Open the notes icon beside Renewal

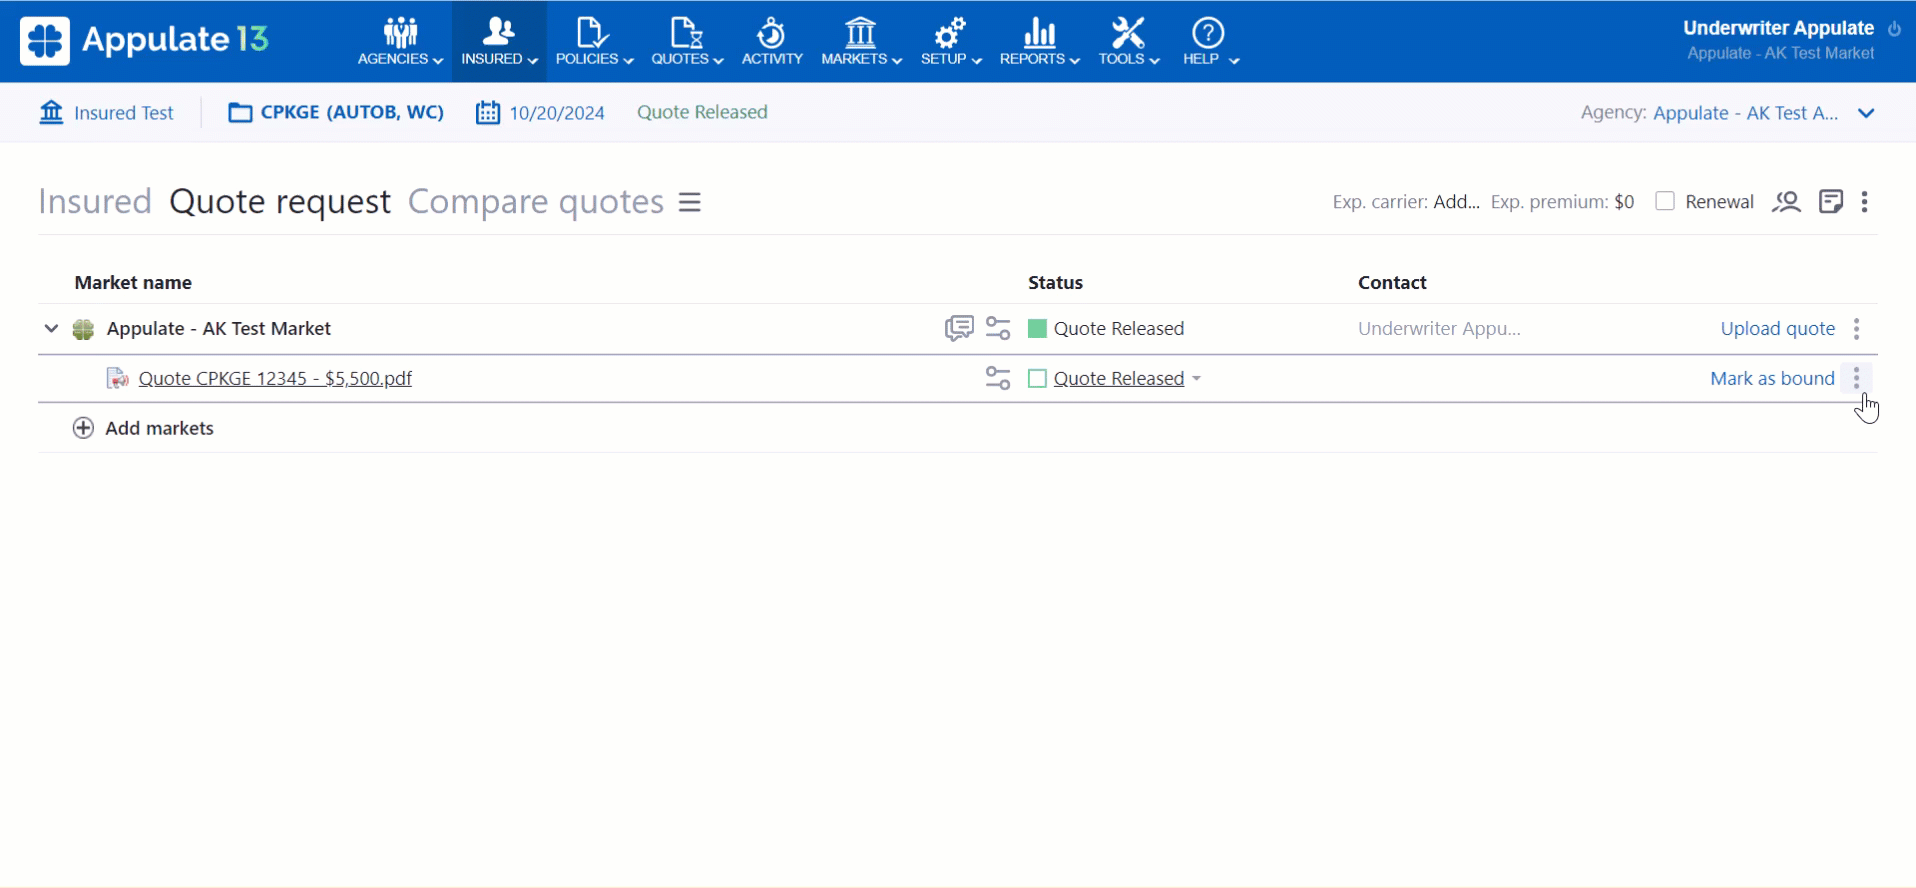[1830, 202]
